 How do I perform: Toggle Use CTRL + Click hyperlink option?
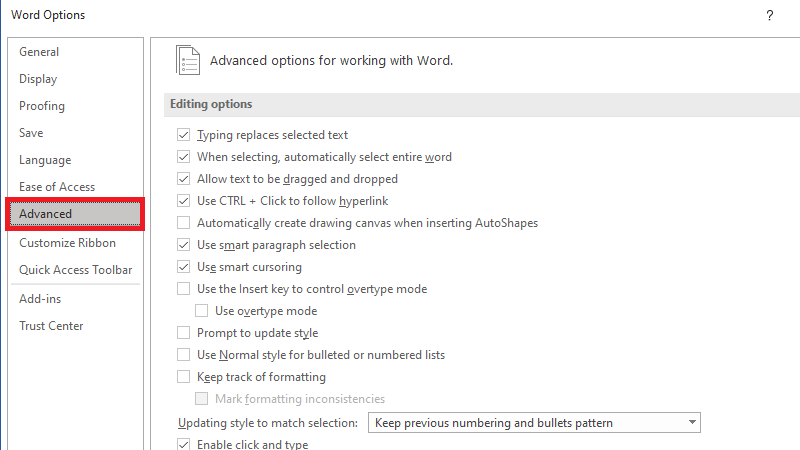pos(183,201)
